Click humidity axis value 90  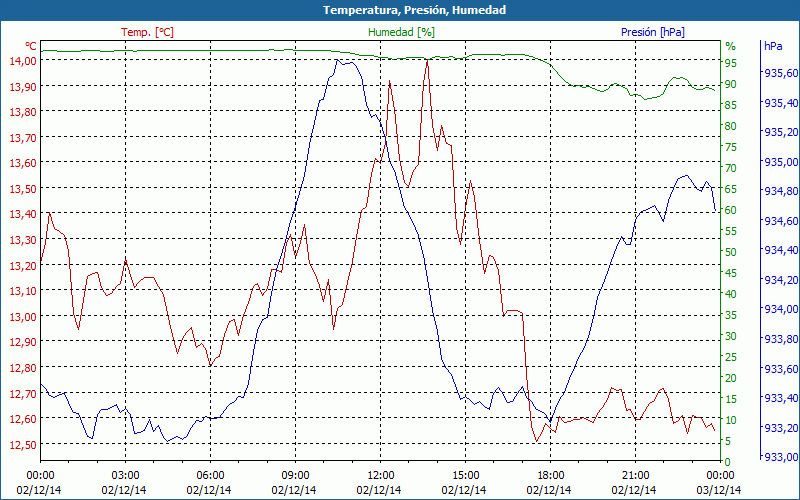pyautogui.click(x=731, y=84)
